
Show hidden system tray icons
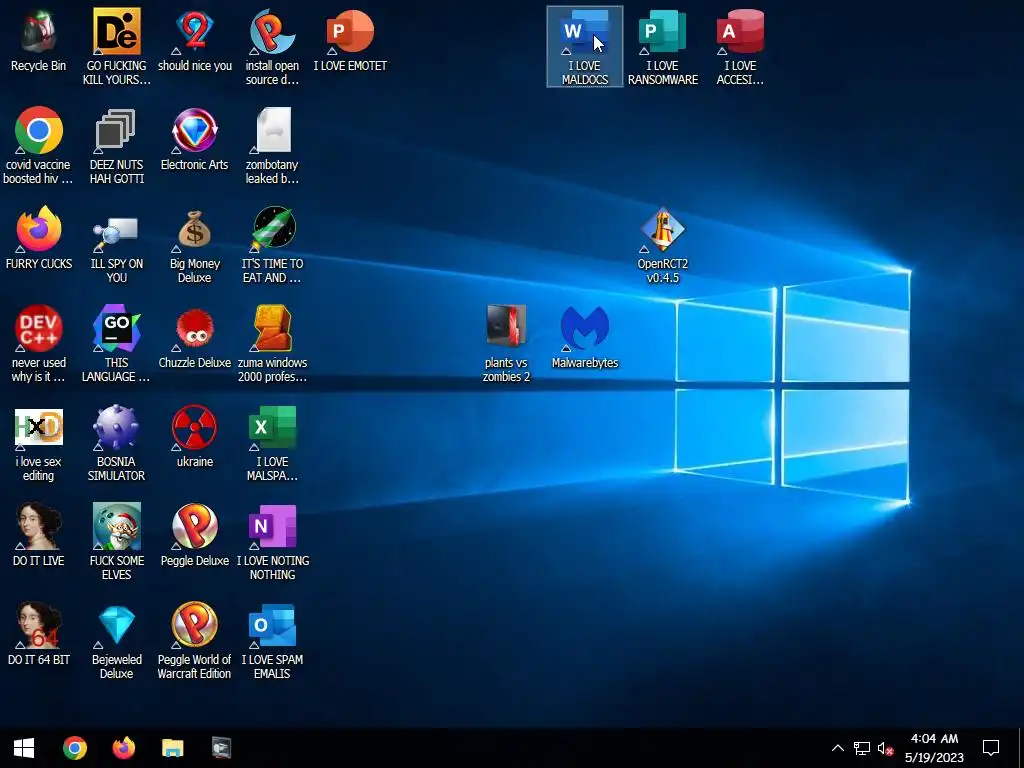pos(838,748)
